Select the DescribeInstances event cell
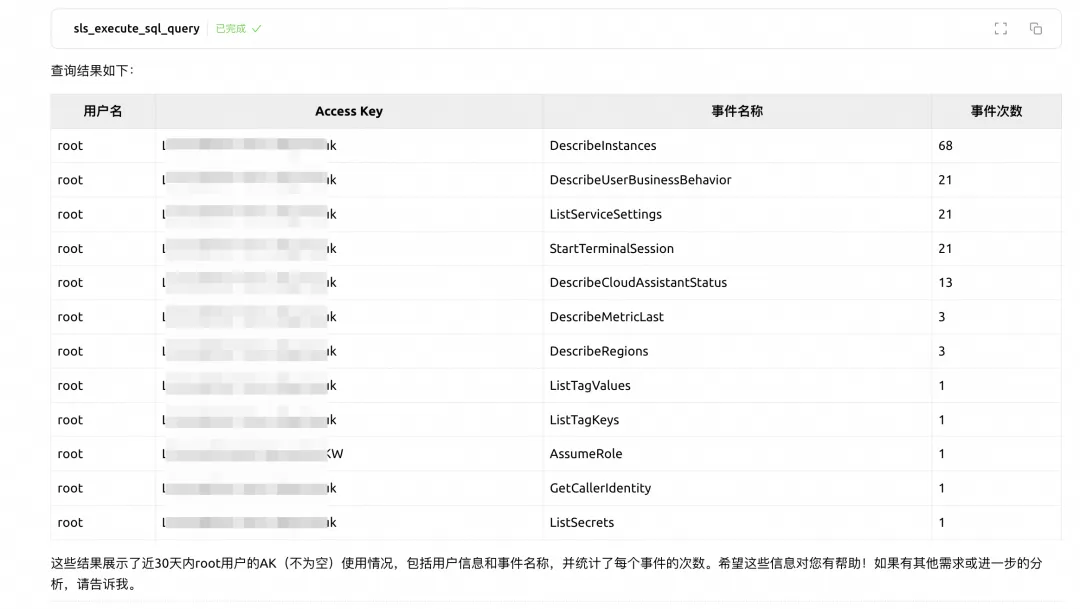 click(603, 146)
